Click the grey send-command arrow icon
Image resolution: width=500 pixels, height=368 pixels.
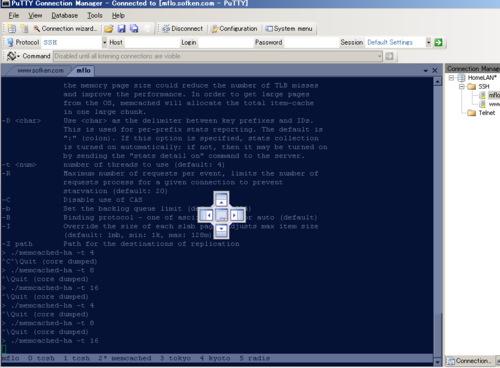[x=389, y=56]
